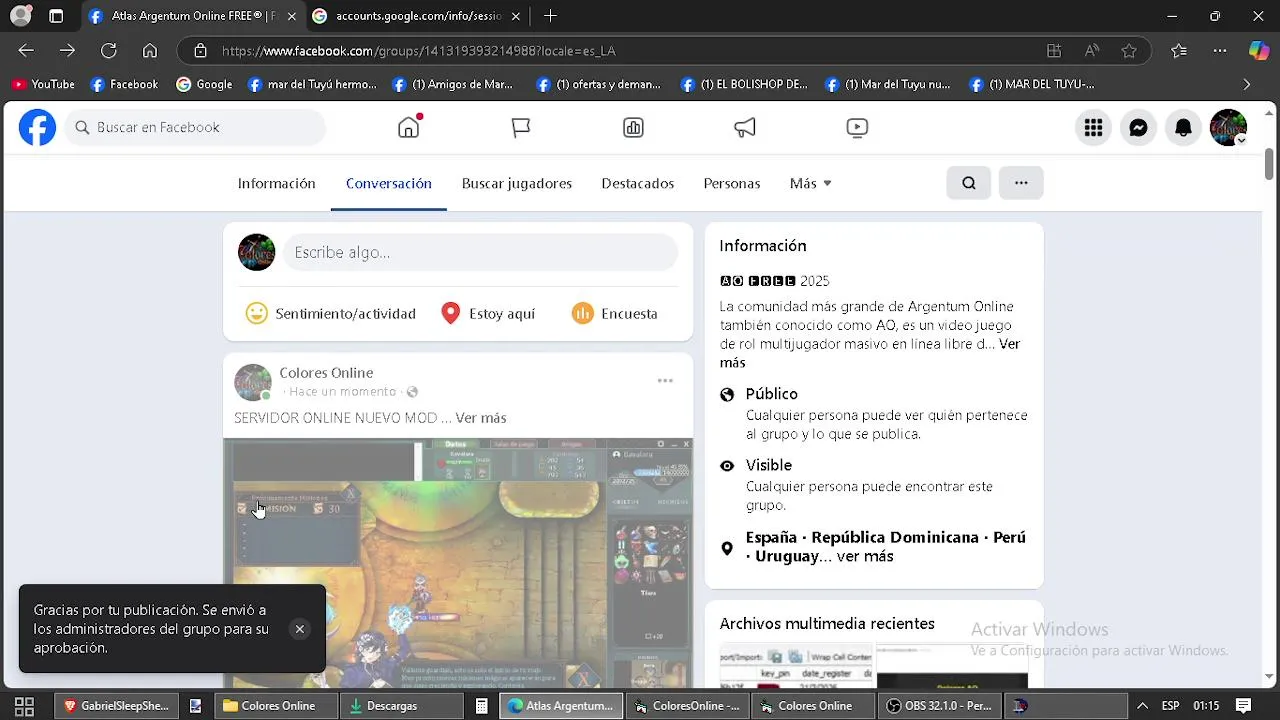Image resolution: width=1280 pixels, height=720 pixels.
Task: Switch to the accounts.google.com browser tab
Action: pyautogui.click(x=418, y=16)
